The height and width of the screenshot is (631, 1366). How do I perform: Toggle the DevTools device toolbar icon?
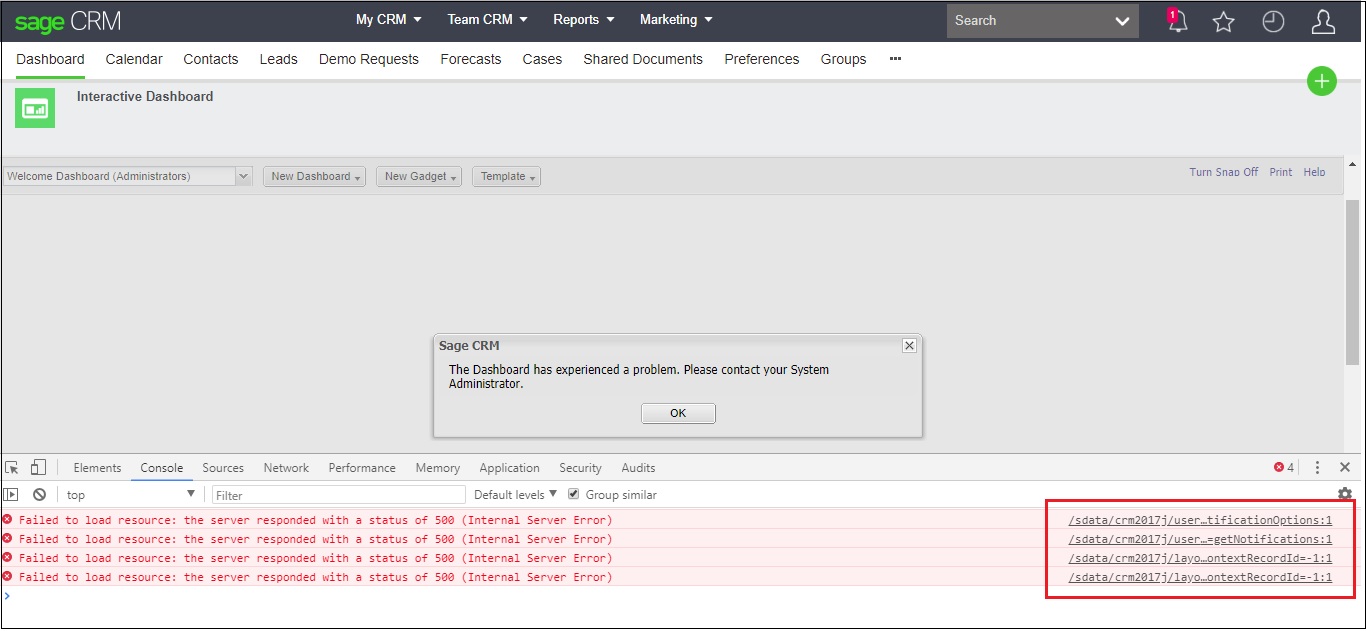pos(38,467)
